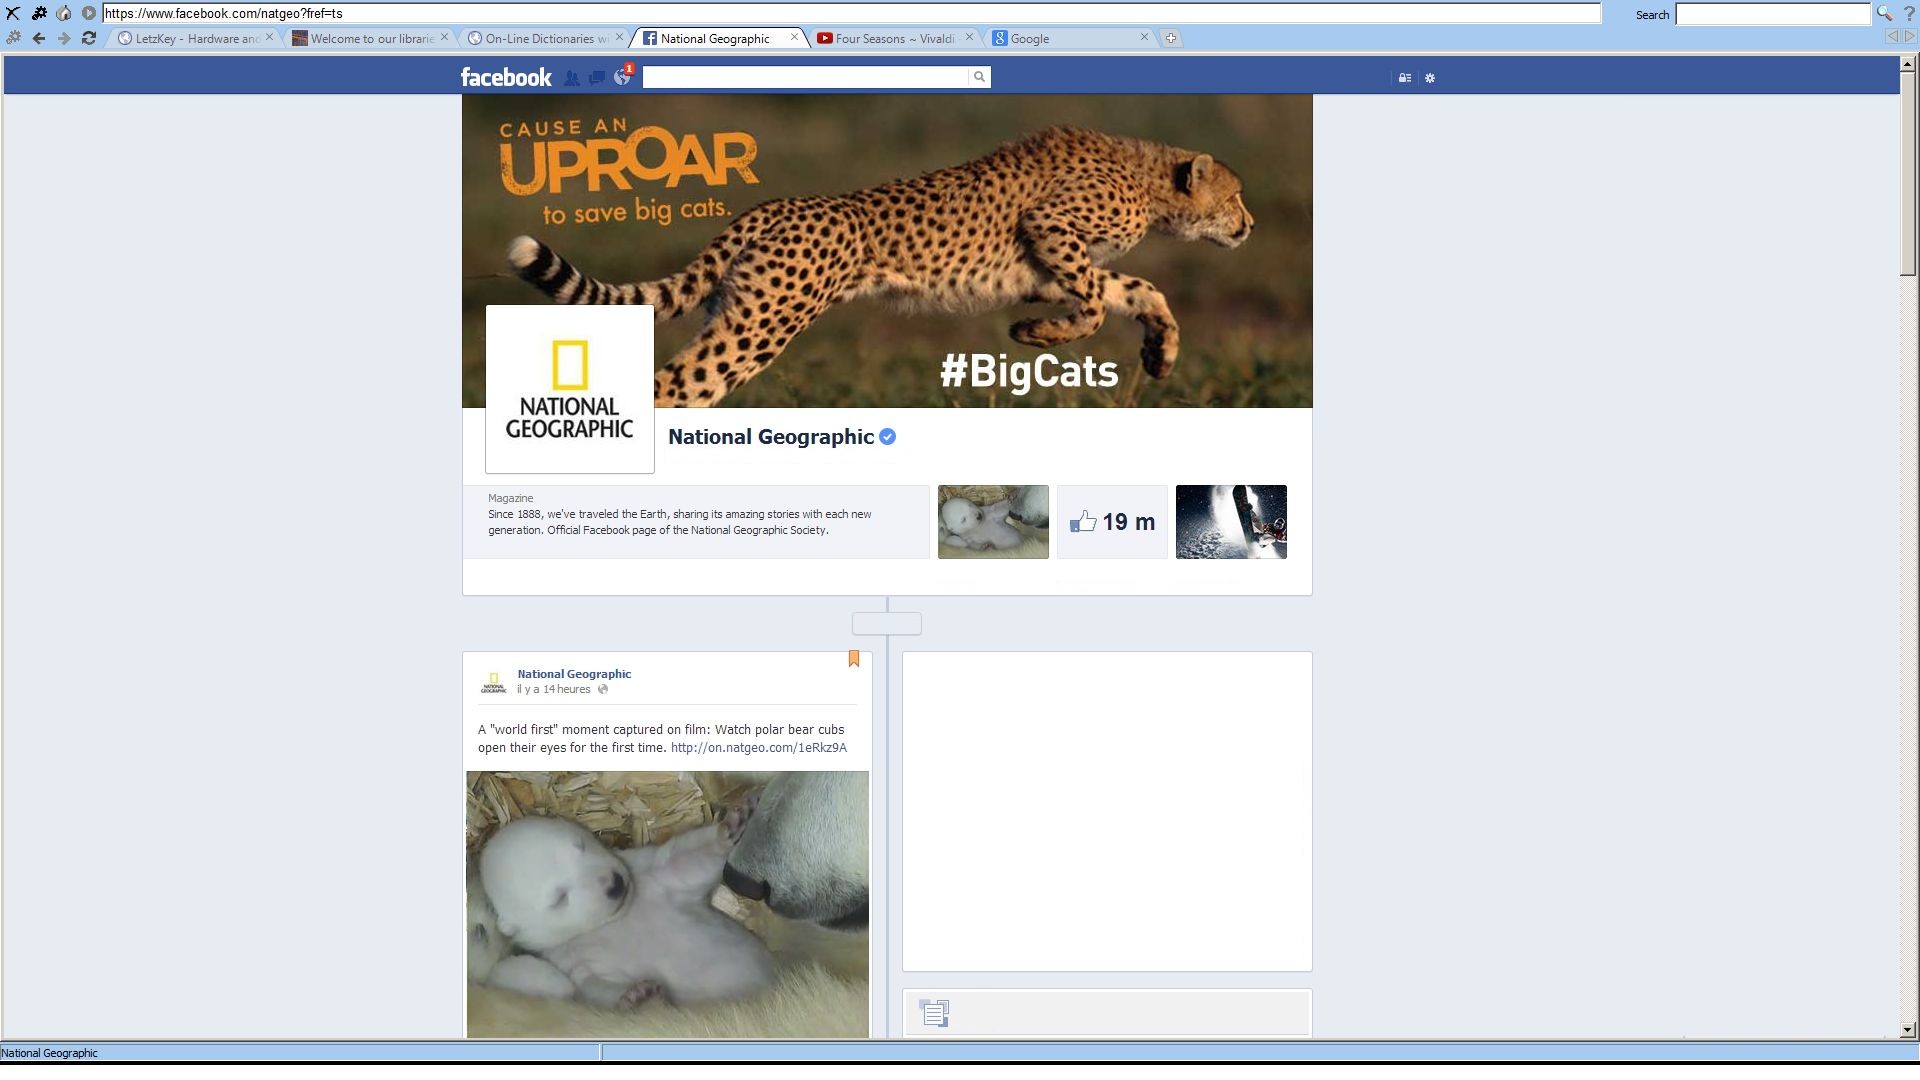This screenshot has width=1920, height=1080.
Task: Open browser help question mark icon
Action: tap(1909, 14)
